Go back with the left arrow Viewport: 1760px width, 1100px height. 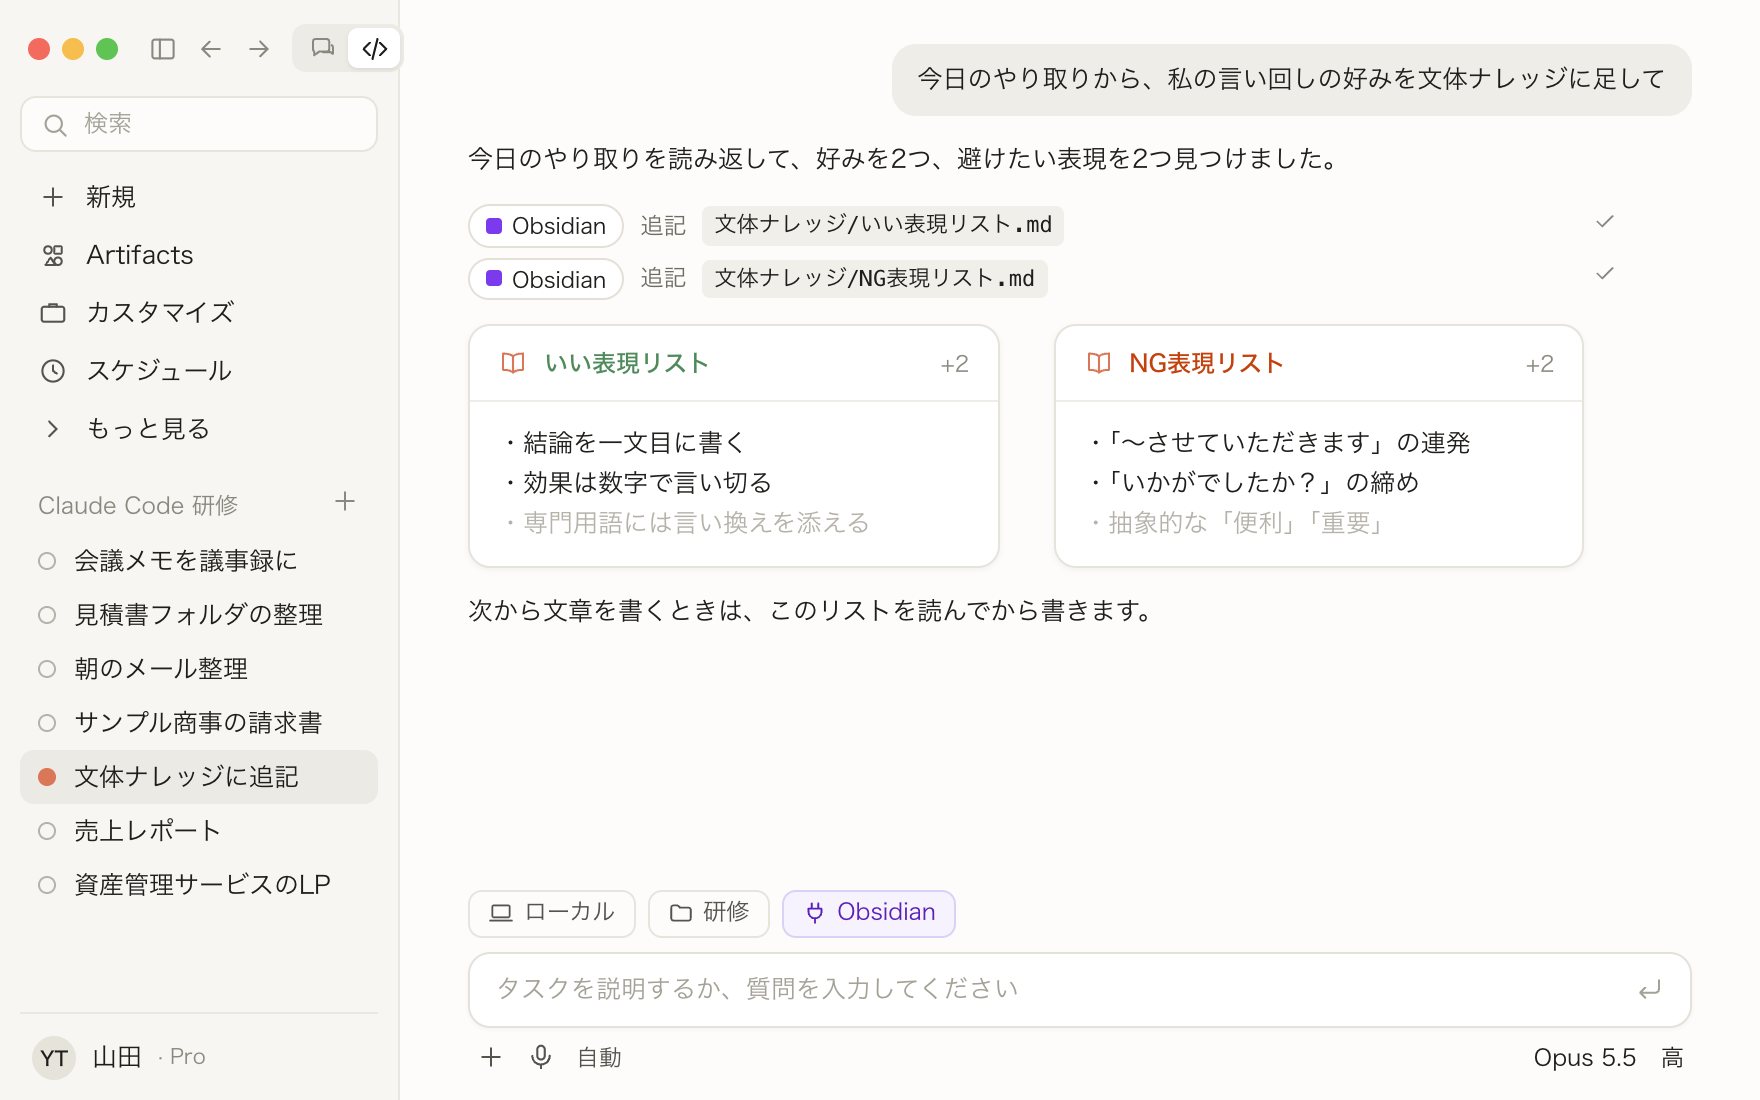(x=211, y=49)
